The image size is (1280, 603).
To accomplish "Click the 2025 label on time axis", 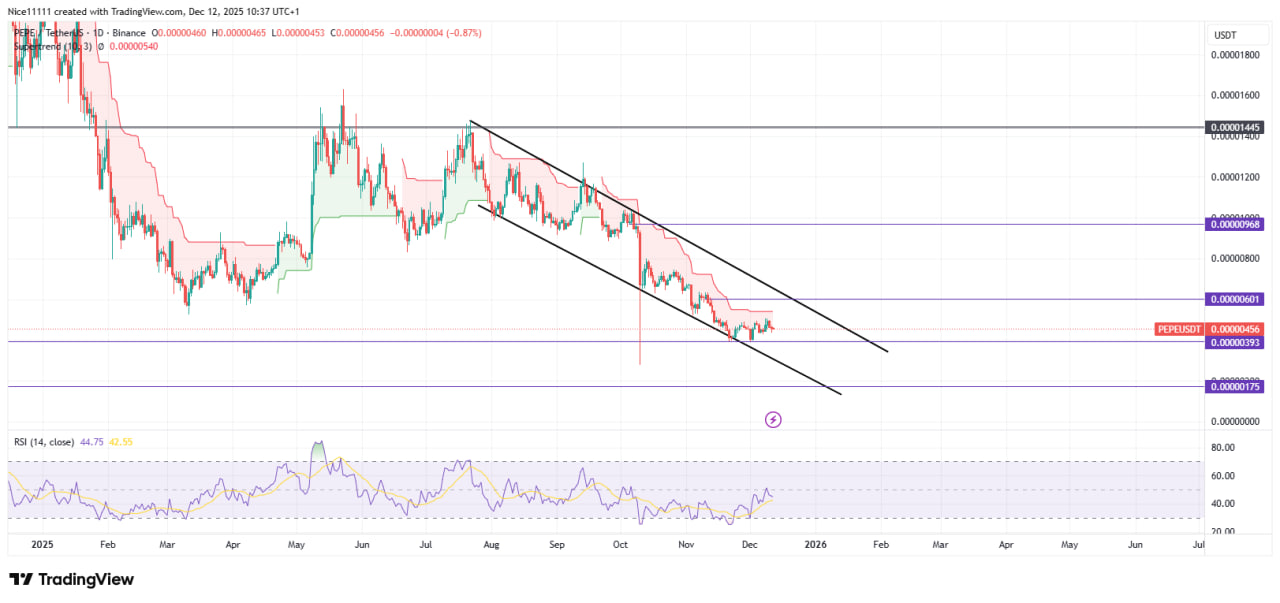I will [41, 545].
